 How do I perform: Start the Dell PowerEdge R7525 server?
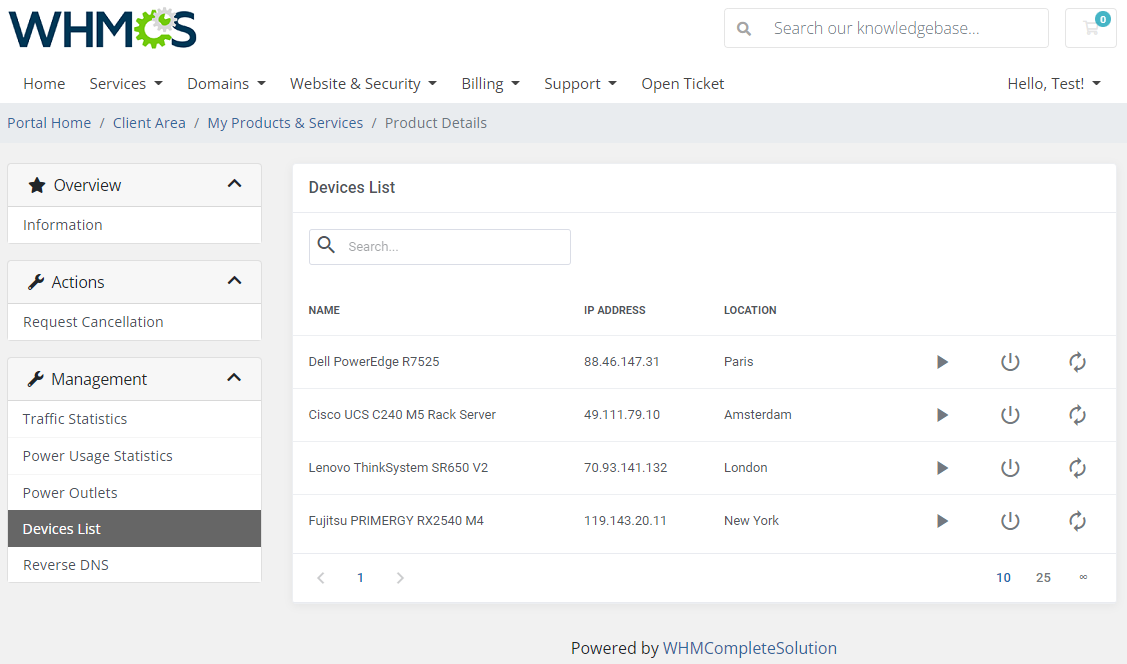pyautogui.click(x=942, y=362)
